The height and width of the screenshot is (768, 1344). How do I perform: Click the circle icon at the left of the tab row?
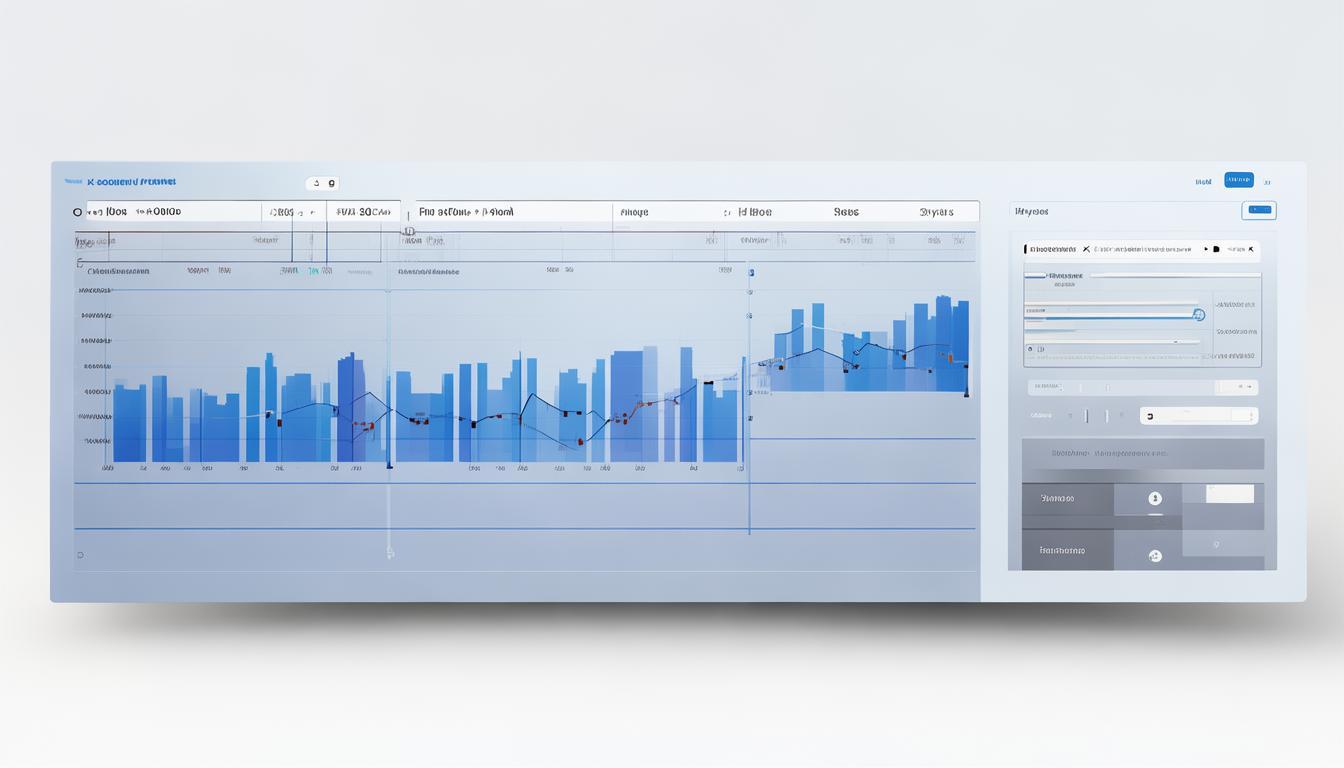[78, 212]
